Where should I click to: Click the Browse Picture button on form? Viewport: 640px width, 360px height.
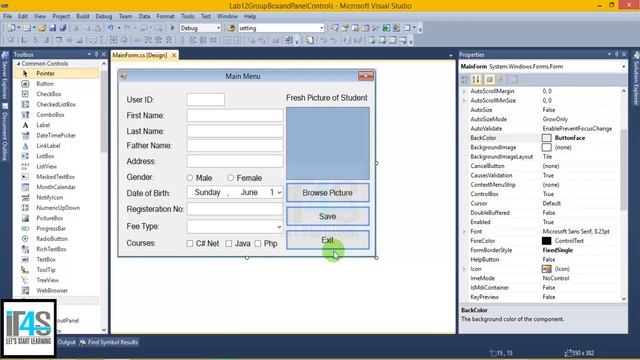[328, 193]
